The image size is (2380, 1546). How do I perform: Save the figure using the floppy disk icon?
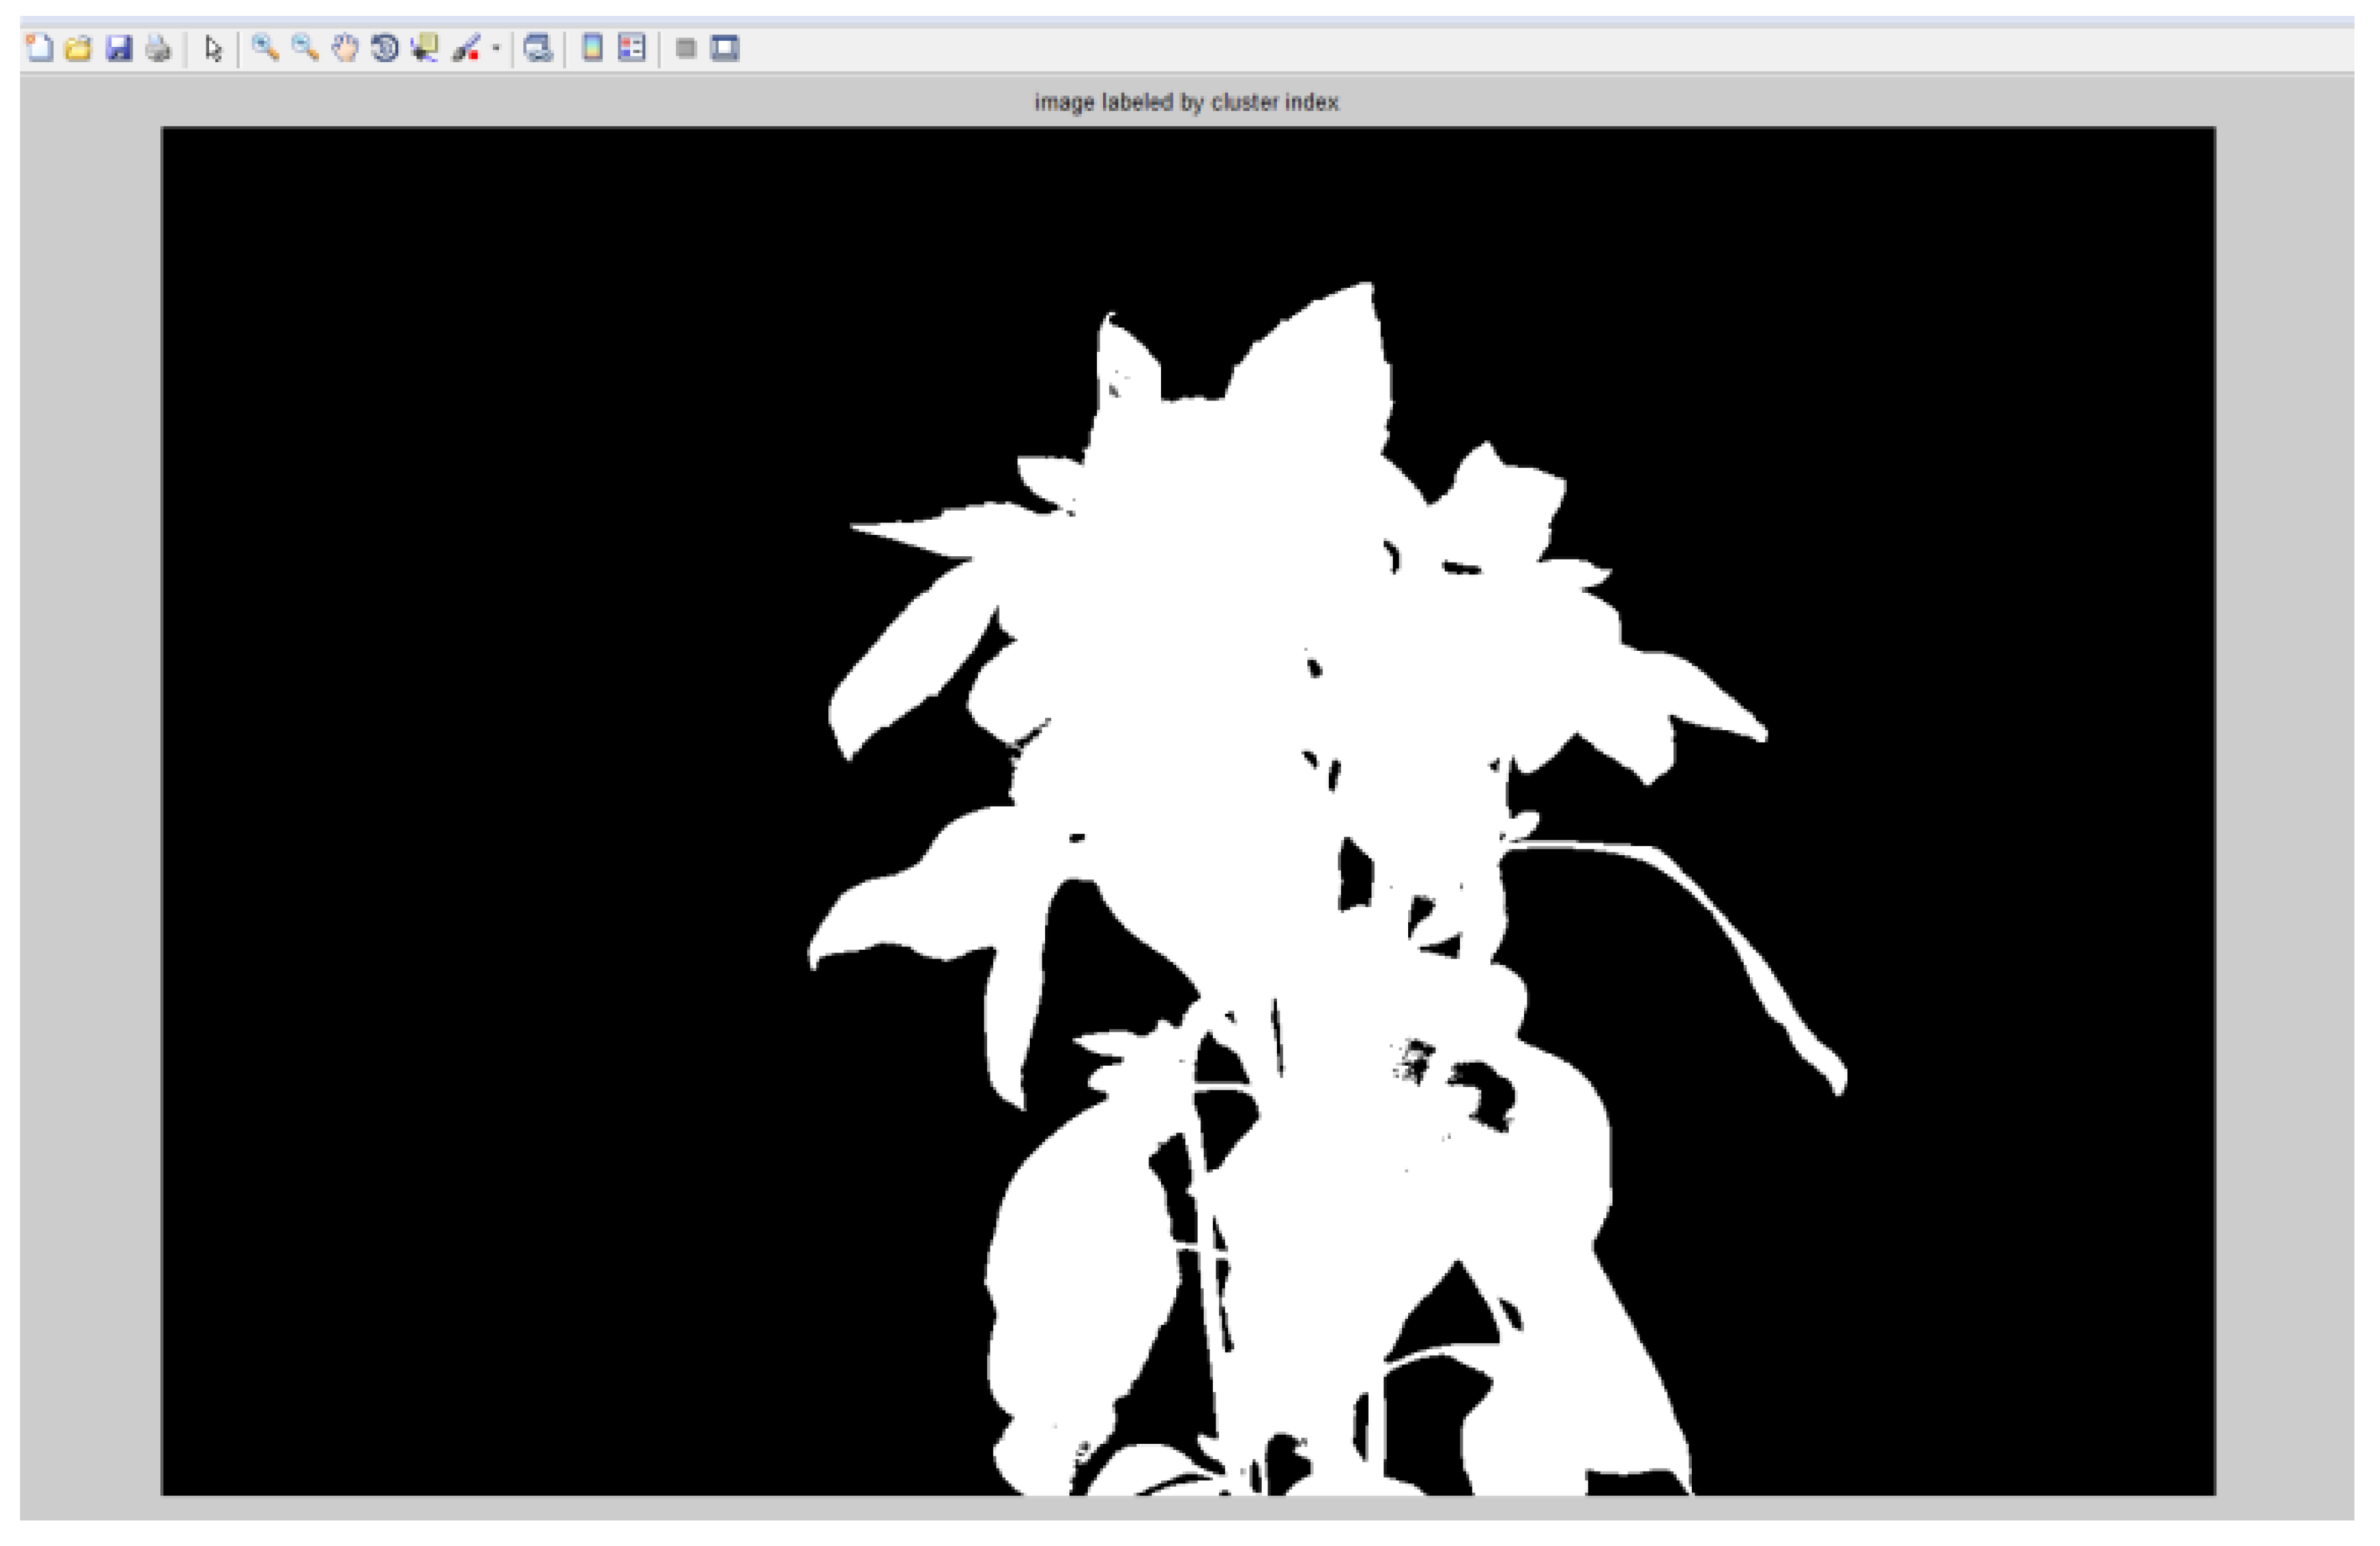(x=119, y=48)
